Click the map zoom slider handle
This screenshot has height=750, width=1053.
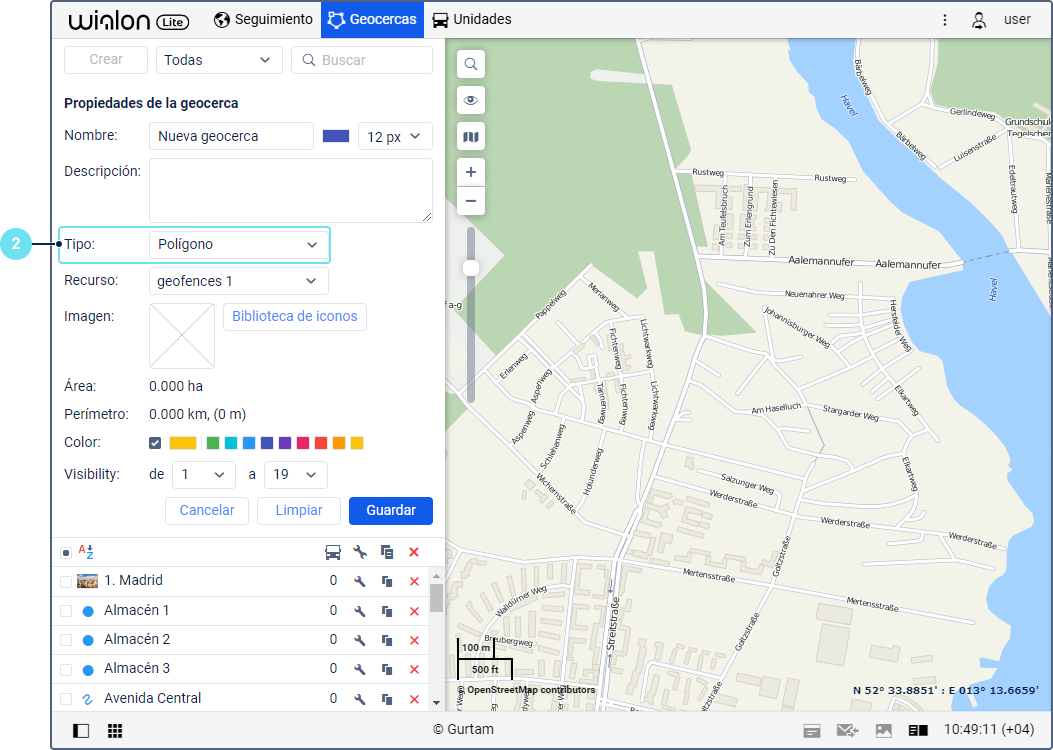(471, 268)
